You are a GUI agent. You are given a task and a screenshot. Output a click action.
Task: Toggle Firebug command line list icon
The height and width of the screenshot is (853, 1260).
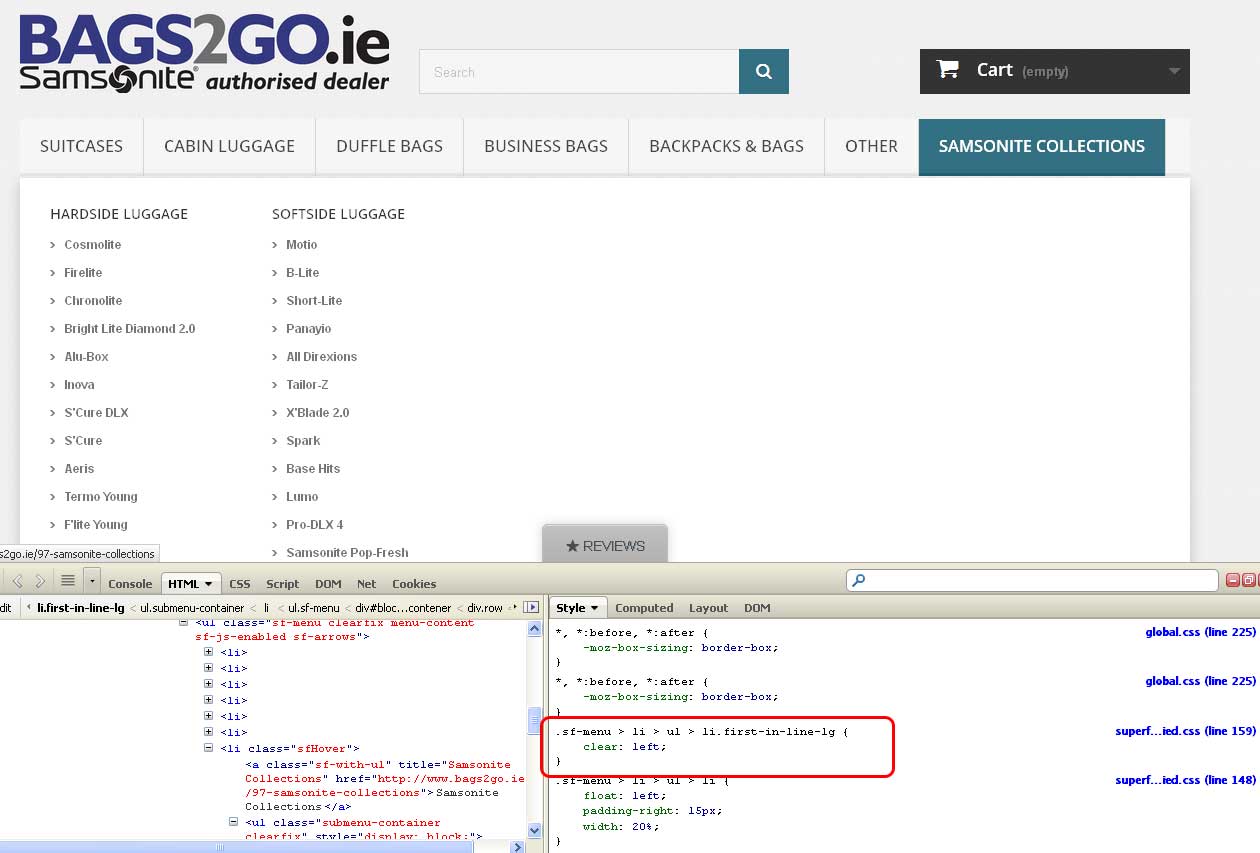tap(68, 580)
